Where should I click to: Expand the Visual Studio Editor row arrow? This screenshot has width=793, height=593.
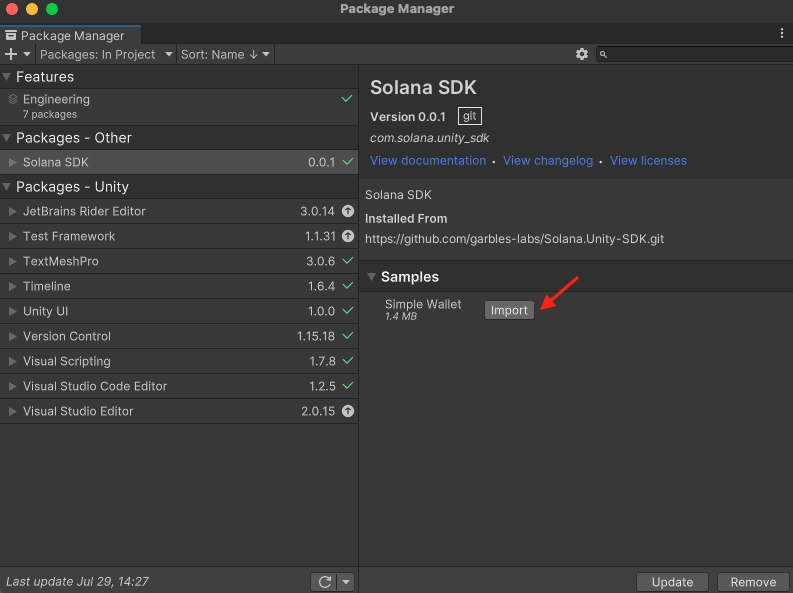[13, 412]
